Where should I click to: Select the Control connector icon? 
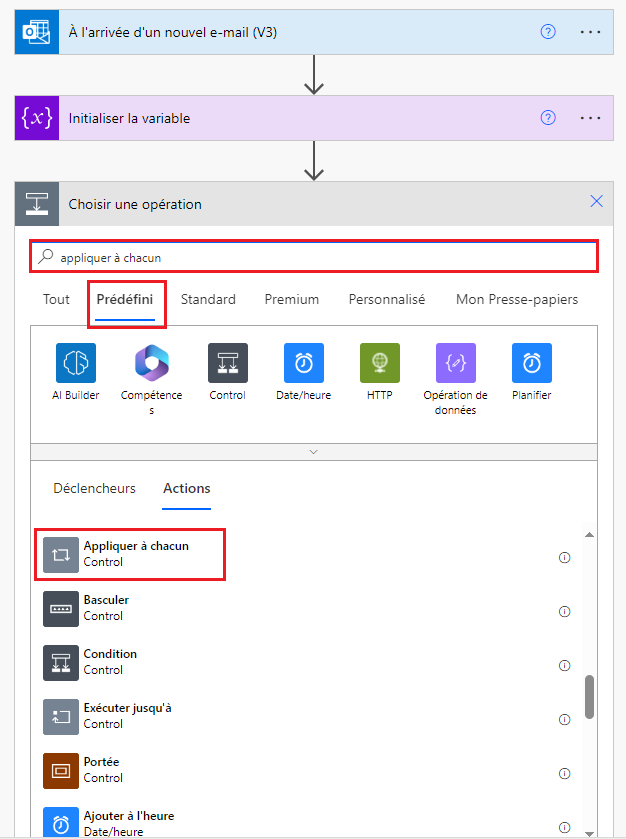pyautogui.click(x=228, y=363)
